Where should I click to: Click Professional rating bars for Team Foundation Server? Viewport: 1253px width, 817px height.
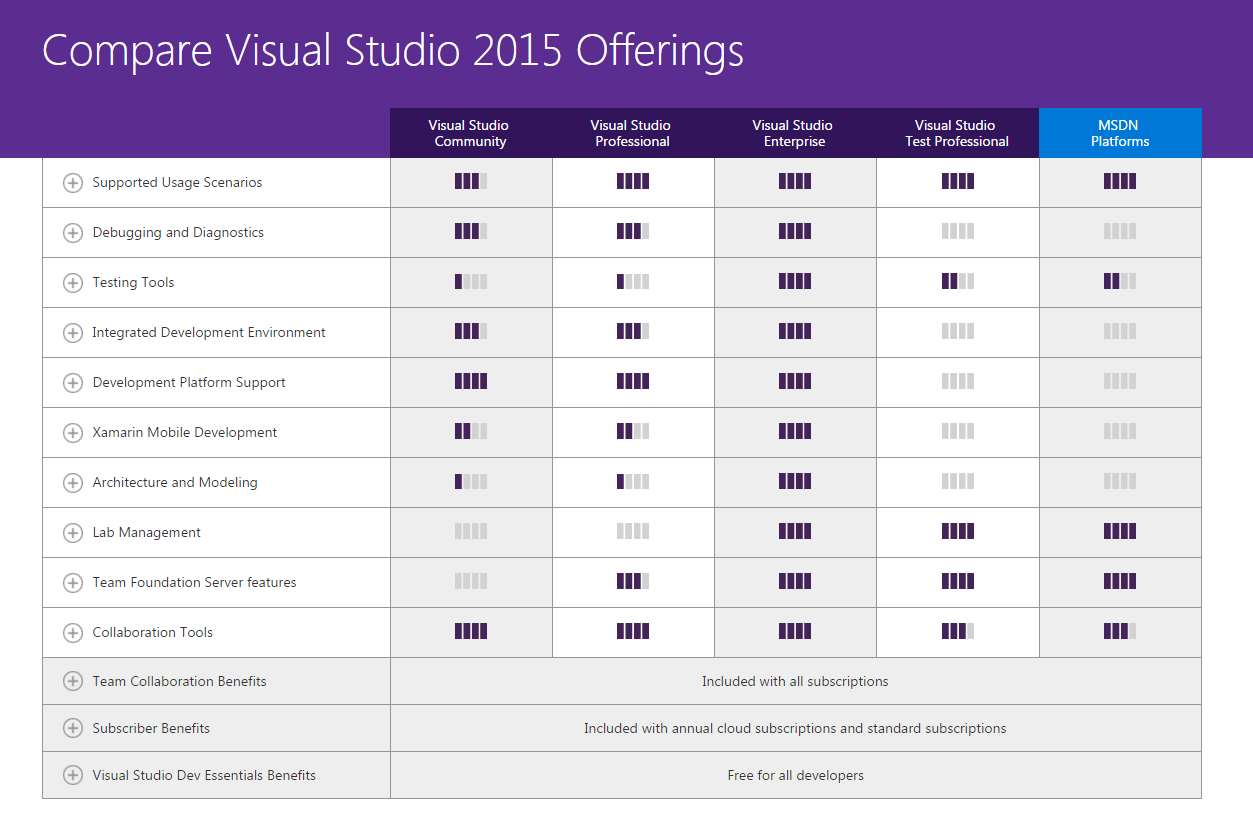[x=633, y=582]
